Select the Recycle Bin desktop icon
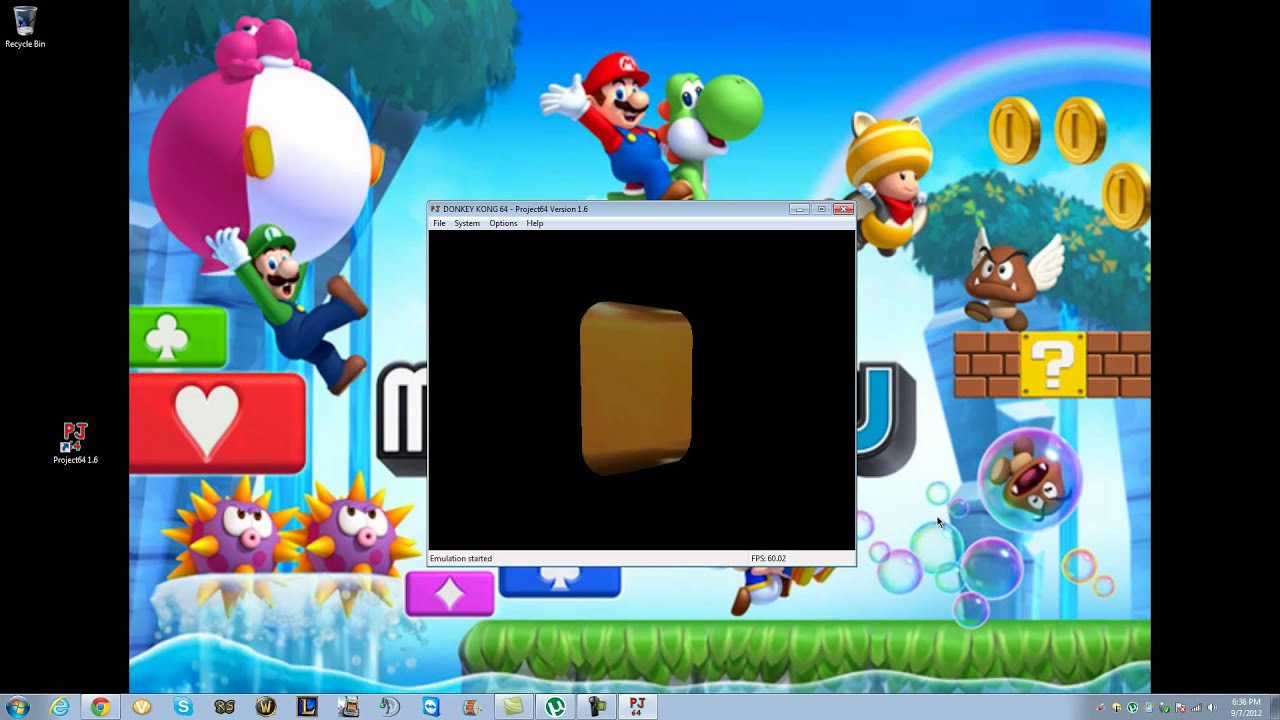This screenshot has width=1280, height=720. (25, 27)
